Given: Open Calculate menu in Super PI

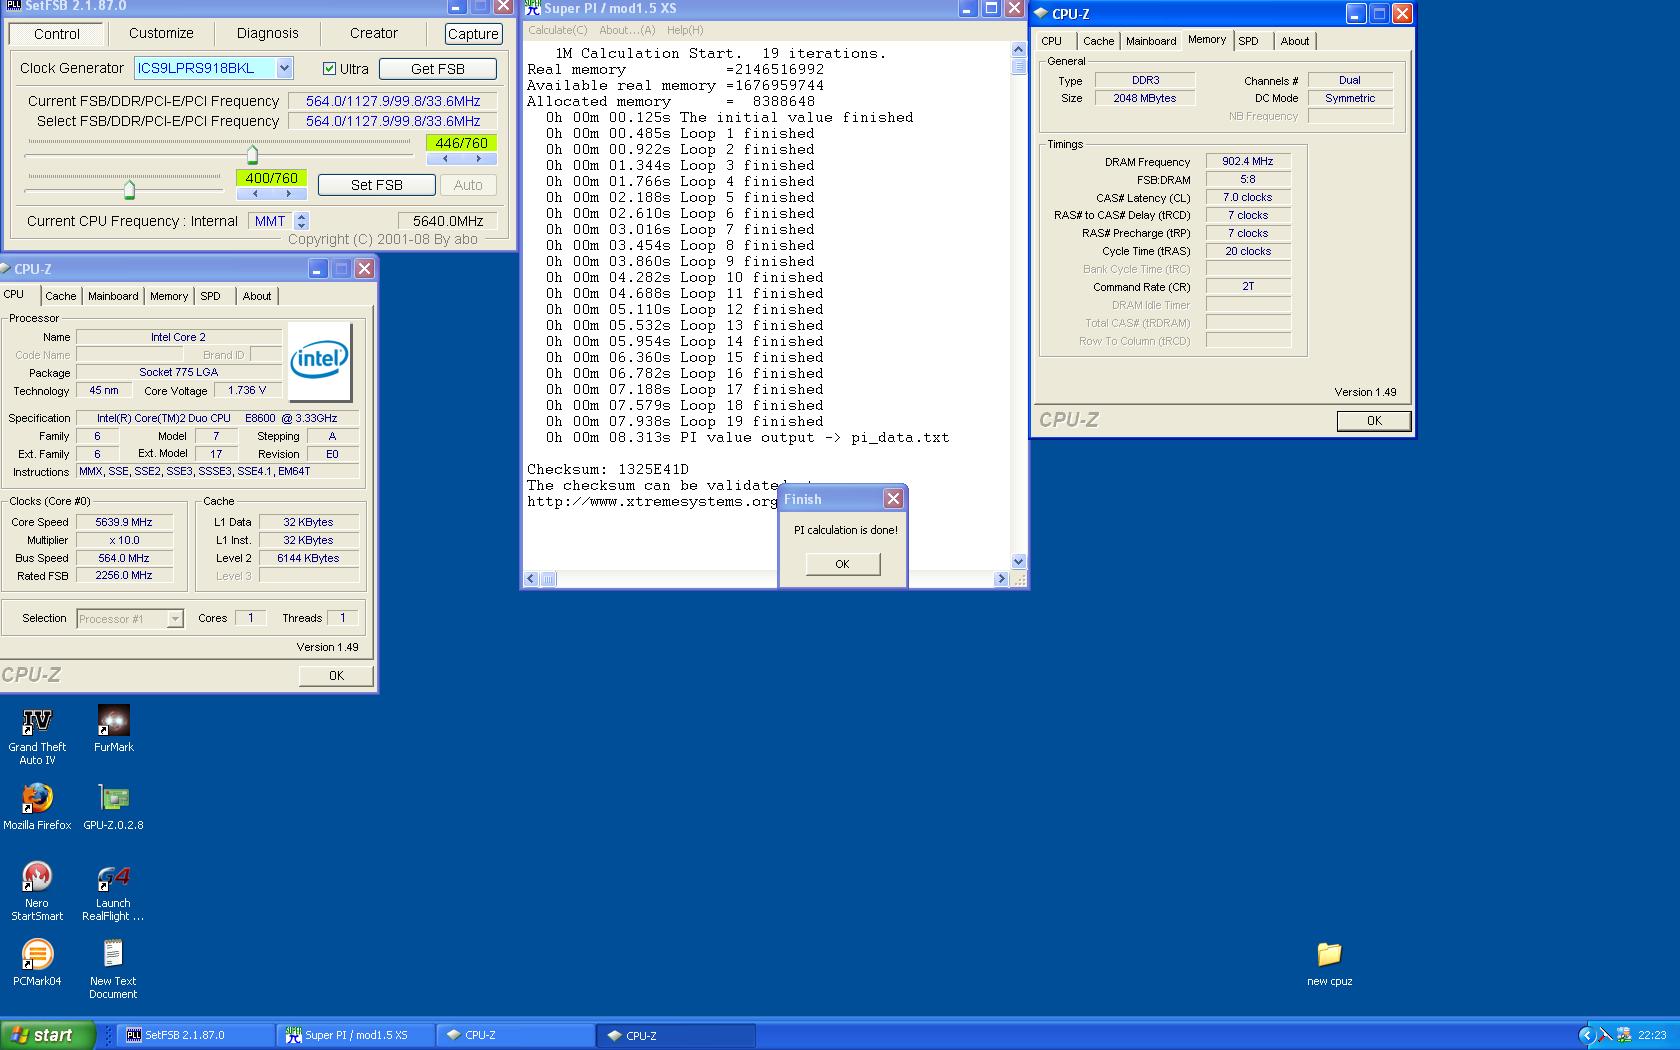Looking at the screenshot, I should pyautogui.click(x=558, y=30).
